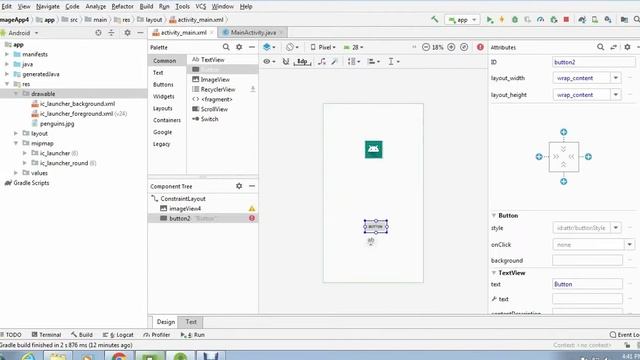Open Component Tree settings gear
Screen dimensions: 640x360
coord(239,186)
